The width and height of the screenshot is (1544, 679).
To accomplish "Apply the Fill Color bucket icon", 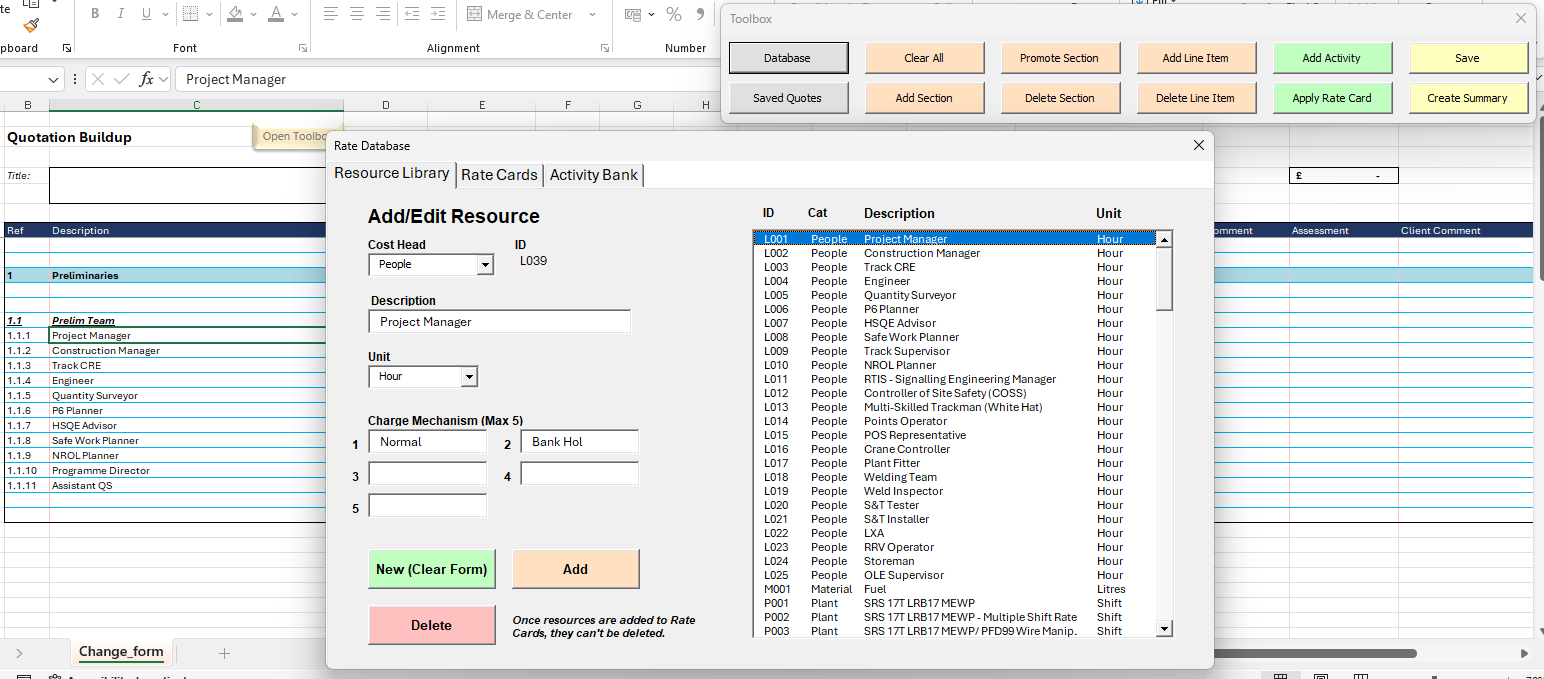I will (x=235, y=14).
